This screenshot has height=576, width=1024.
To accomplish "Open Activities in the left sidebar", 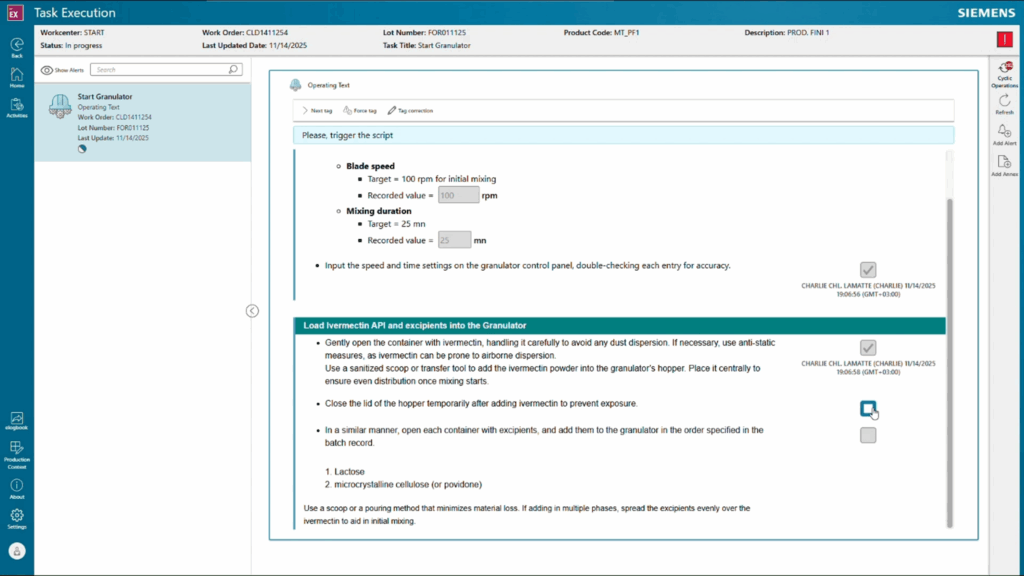I will tap(17, 106).
